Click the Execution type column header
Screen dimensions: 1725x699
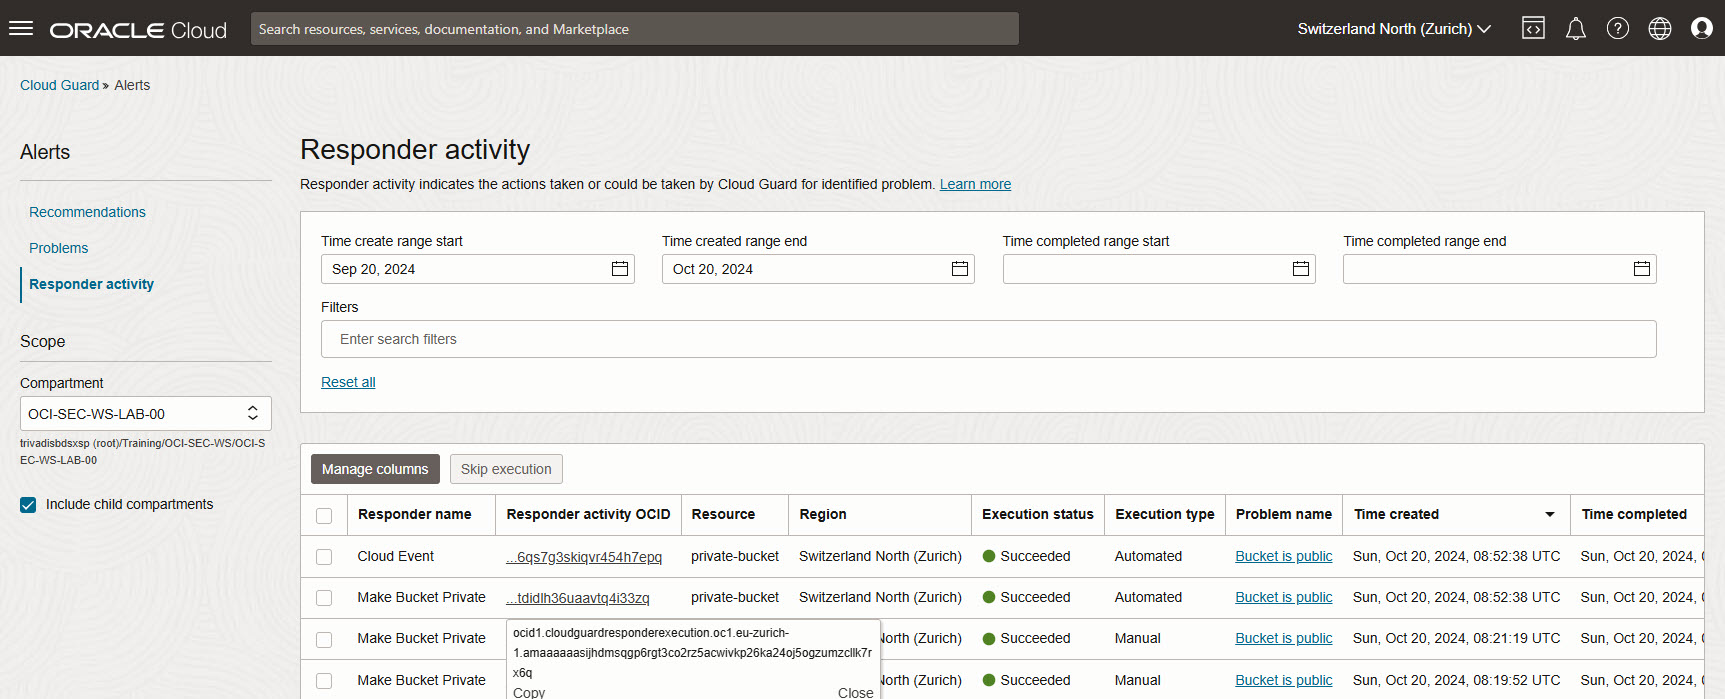pos(1164,514)
